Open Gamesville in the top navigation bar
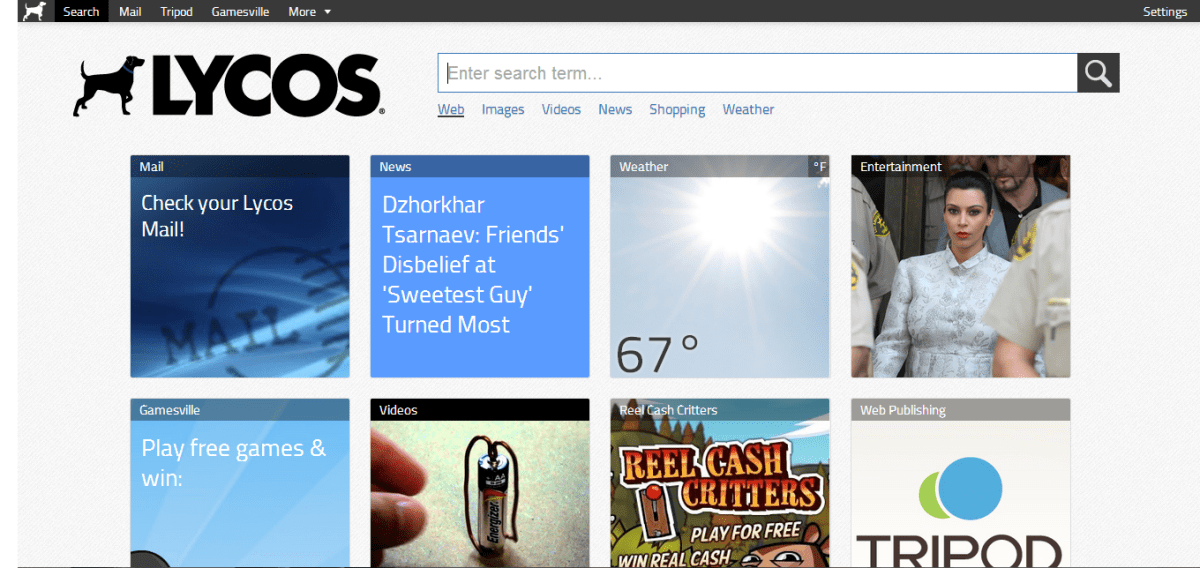This screenshot has width=1200, height=568. [240, 12]
